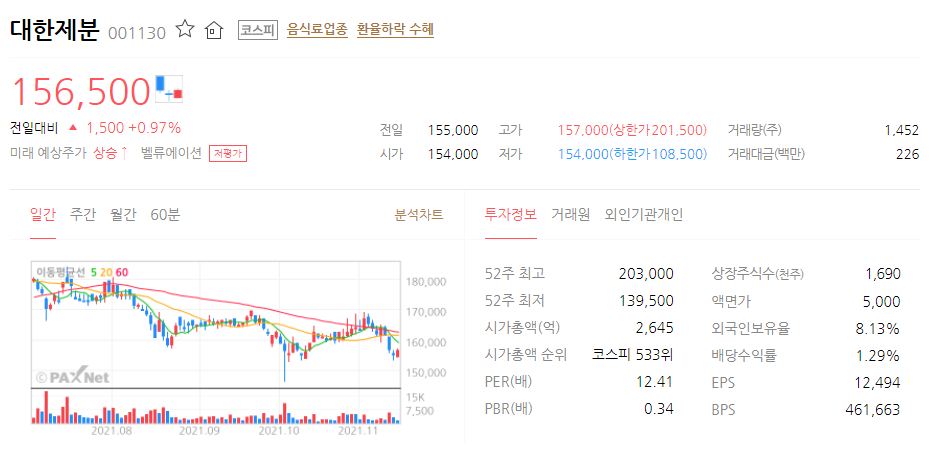Switch to the 거래원 tab
933x456 pixels.
(x=571, y=215)
